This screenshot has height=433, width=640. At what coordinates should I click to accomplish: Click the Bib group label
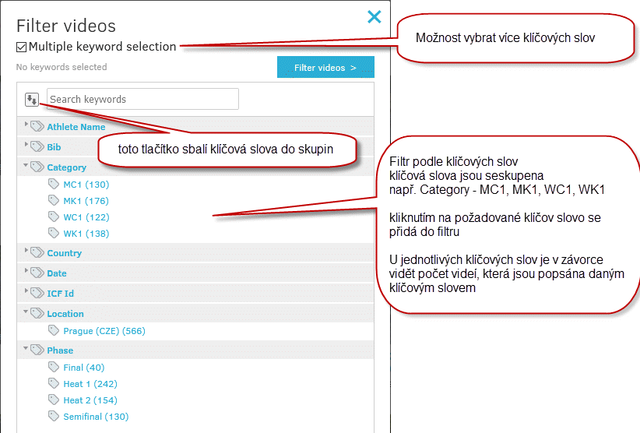54,147
